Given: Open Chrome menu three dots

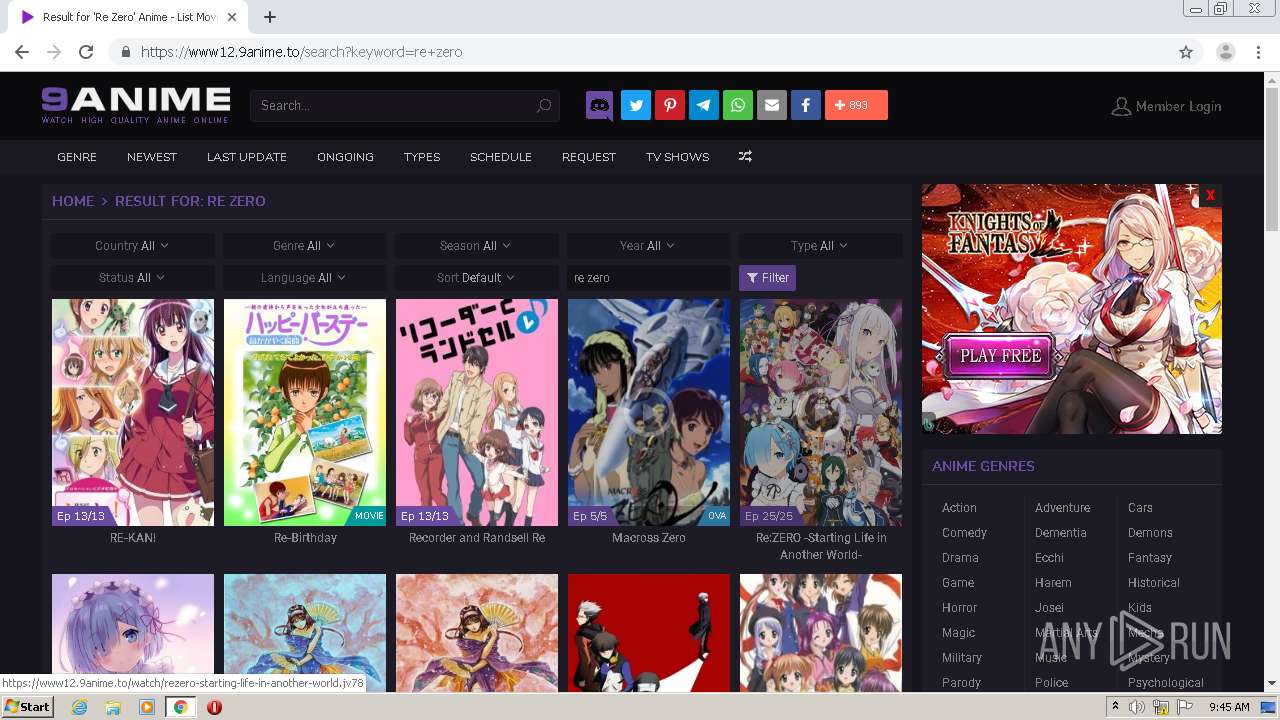Looking at the screenshot, I should point(1259,52).
